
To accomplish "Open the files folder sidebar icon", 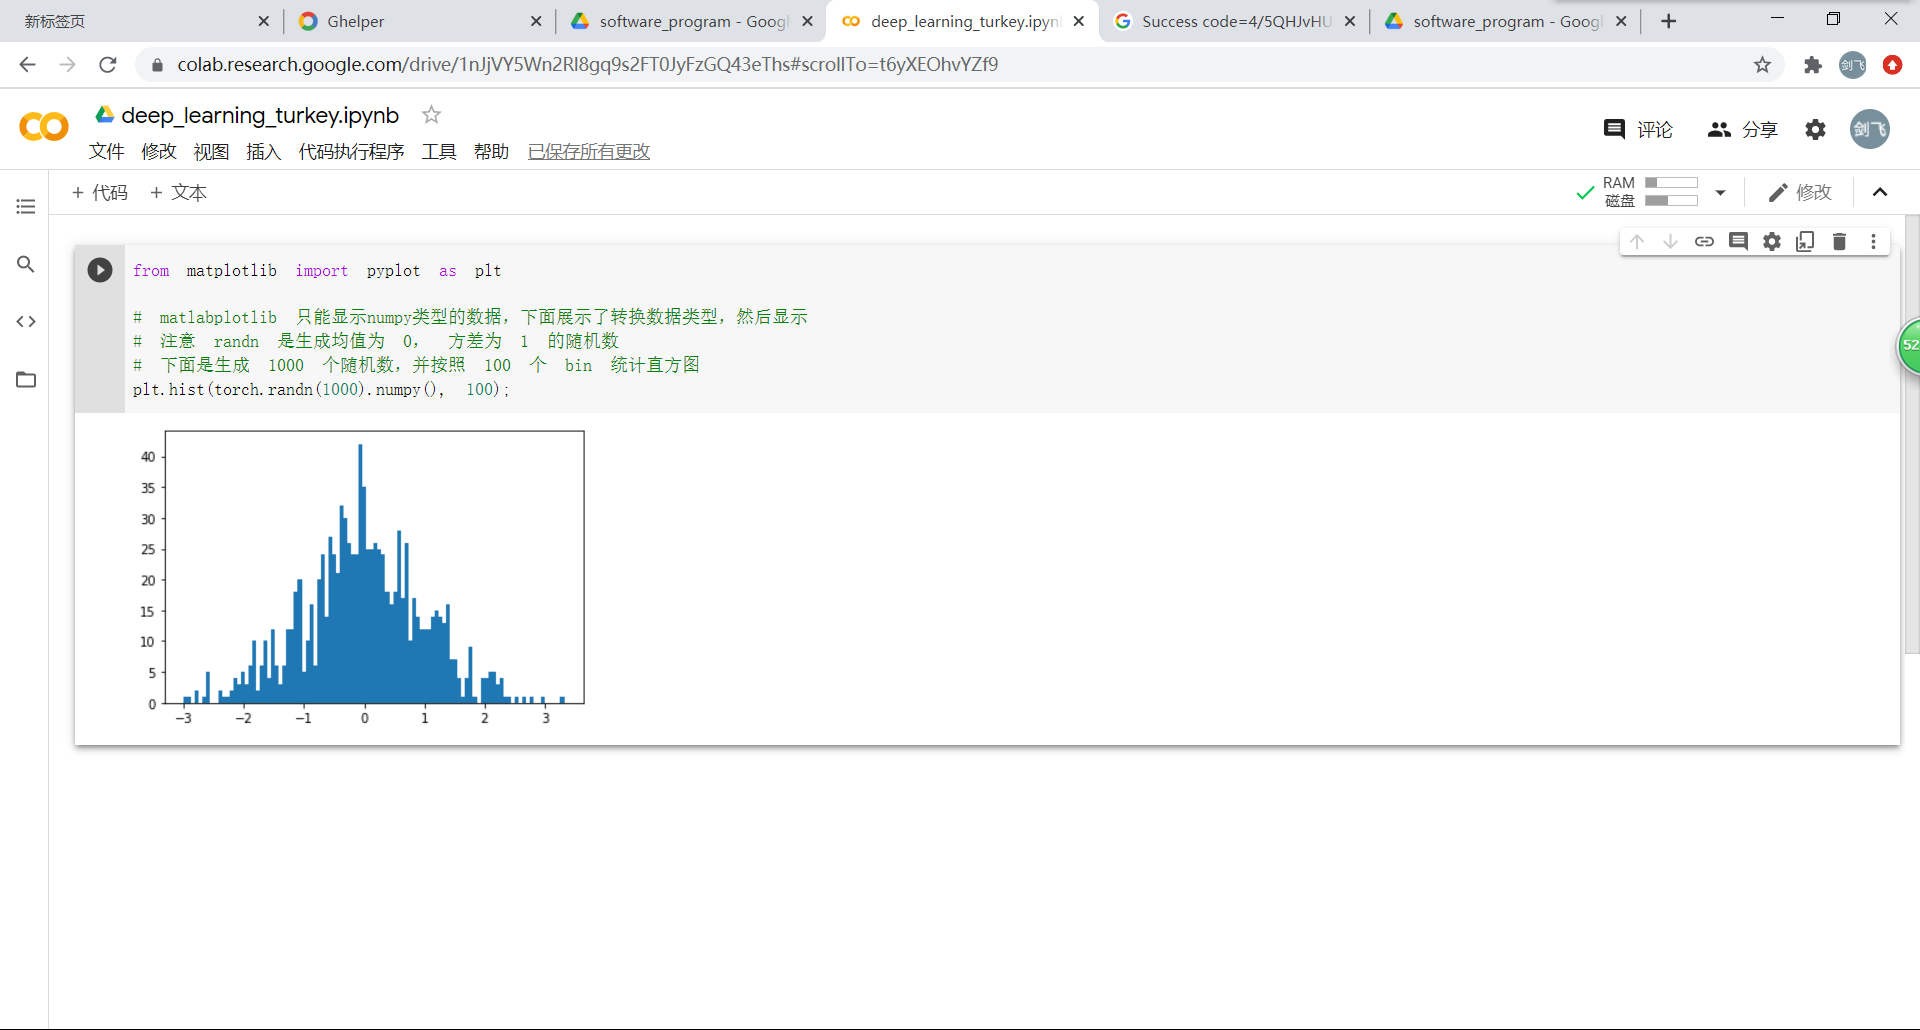I will coord(26,379).
